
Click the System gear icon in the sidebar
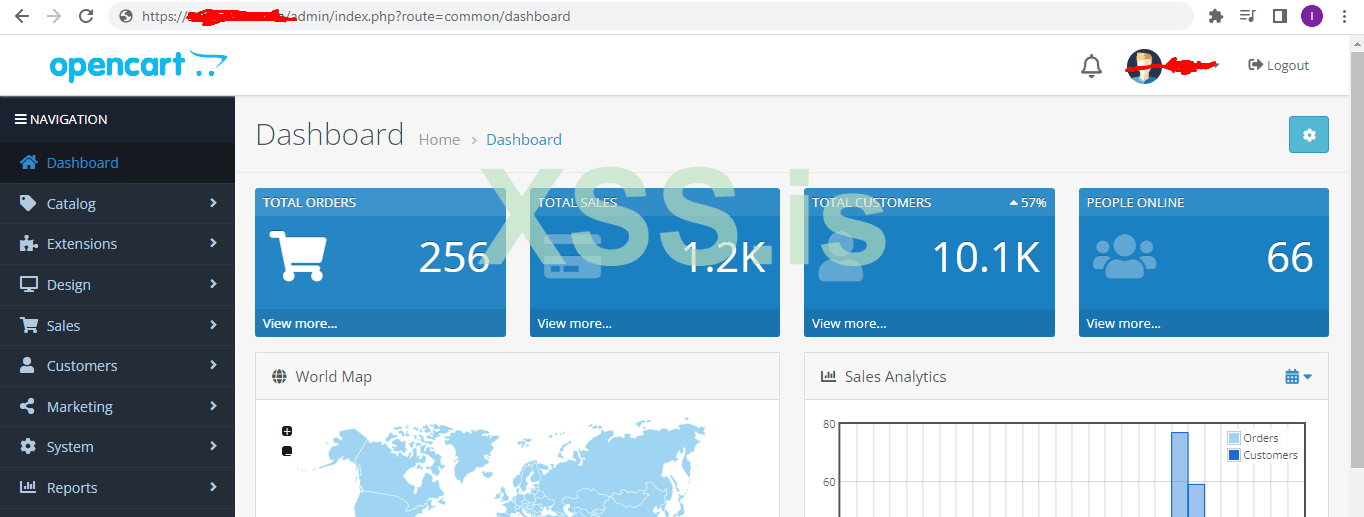[x=28, y=447]
